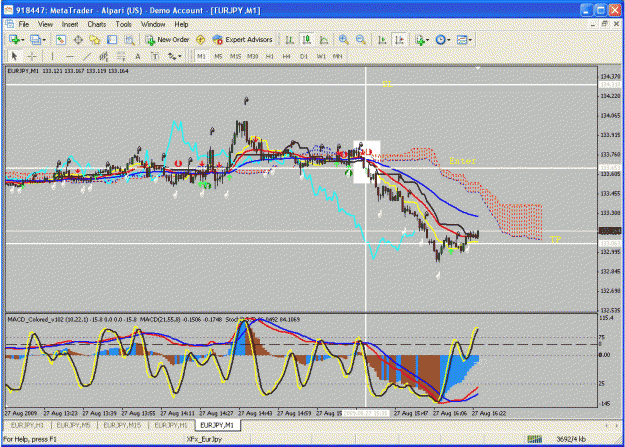
Task: Launch the MetaEditor diamond icon
Action: [x=200, y=39]
